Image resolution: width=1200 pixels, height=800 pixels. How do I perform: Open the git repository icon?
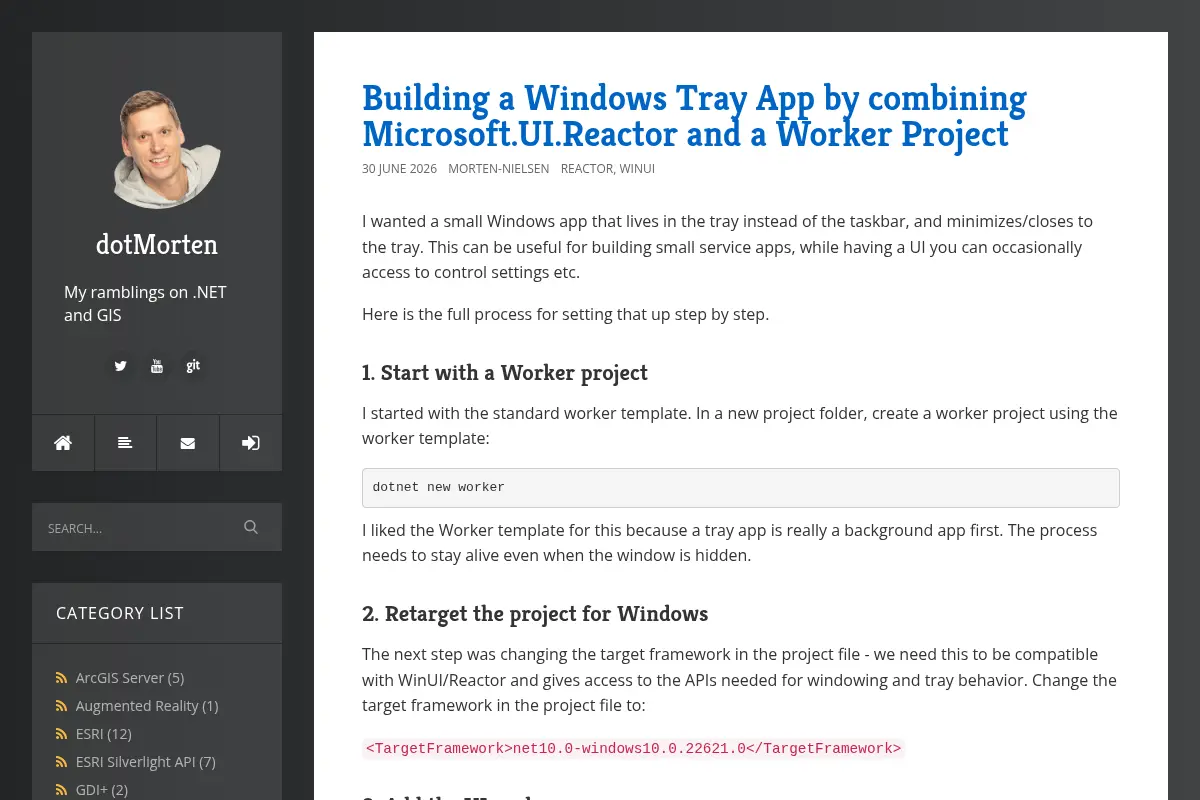(x=193, y=366)
